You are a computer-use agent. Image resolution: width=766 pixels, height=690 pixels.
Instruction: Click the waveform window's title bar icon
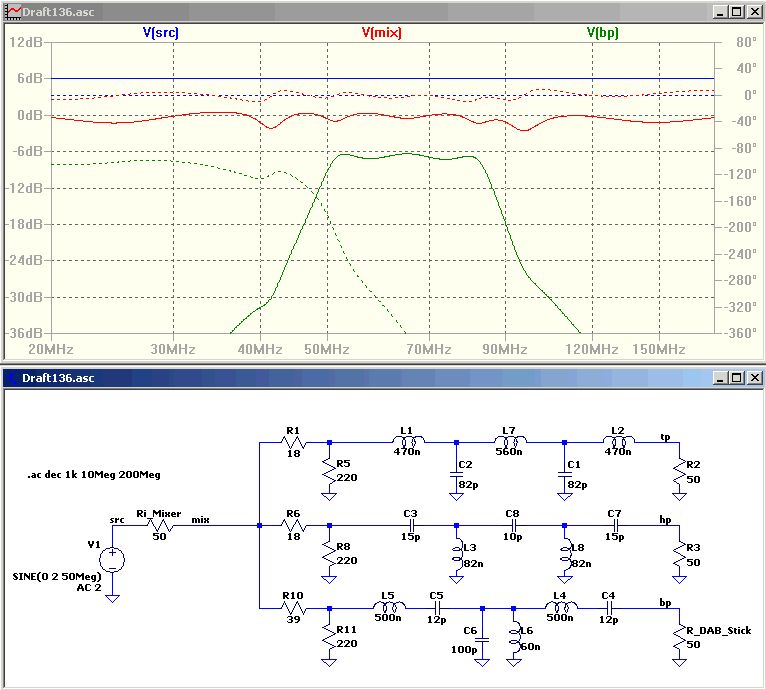[x=12, y=11]
